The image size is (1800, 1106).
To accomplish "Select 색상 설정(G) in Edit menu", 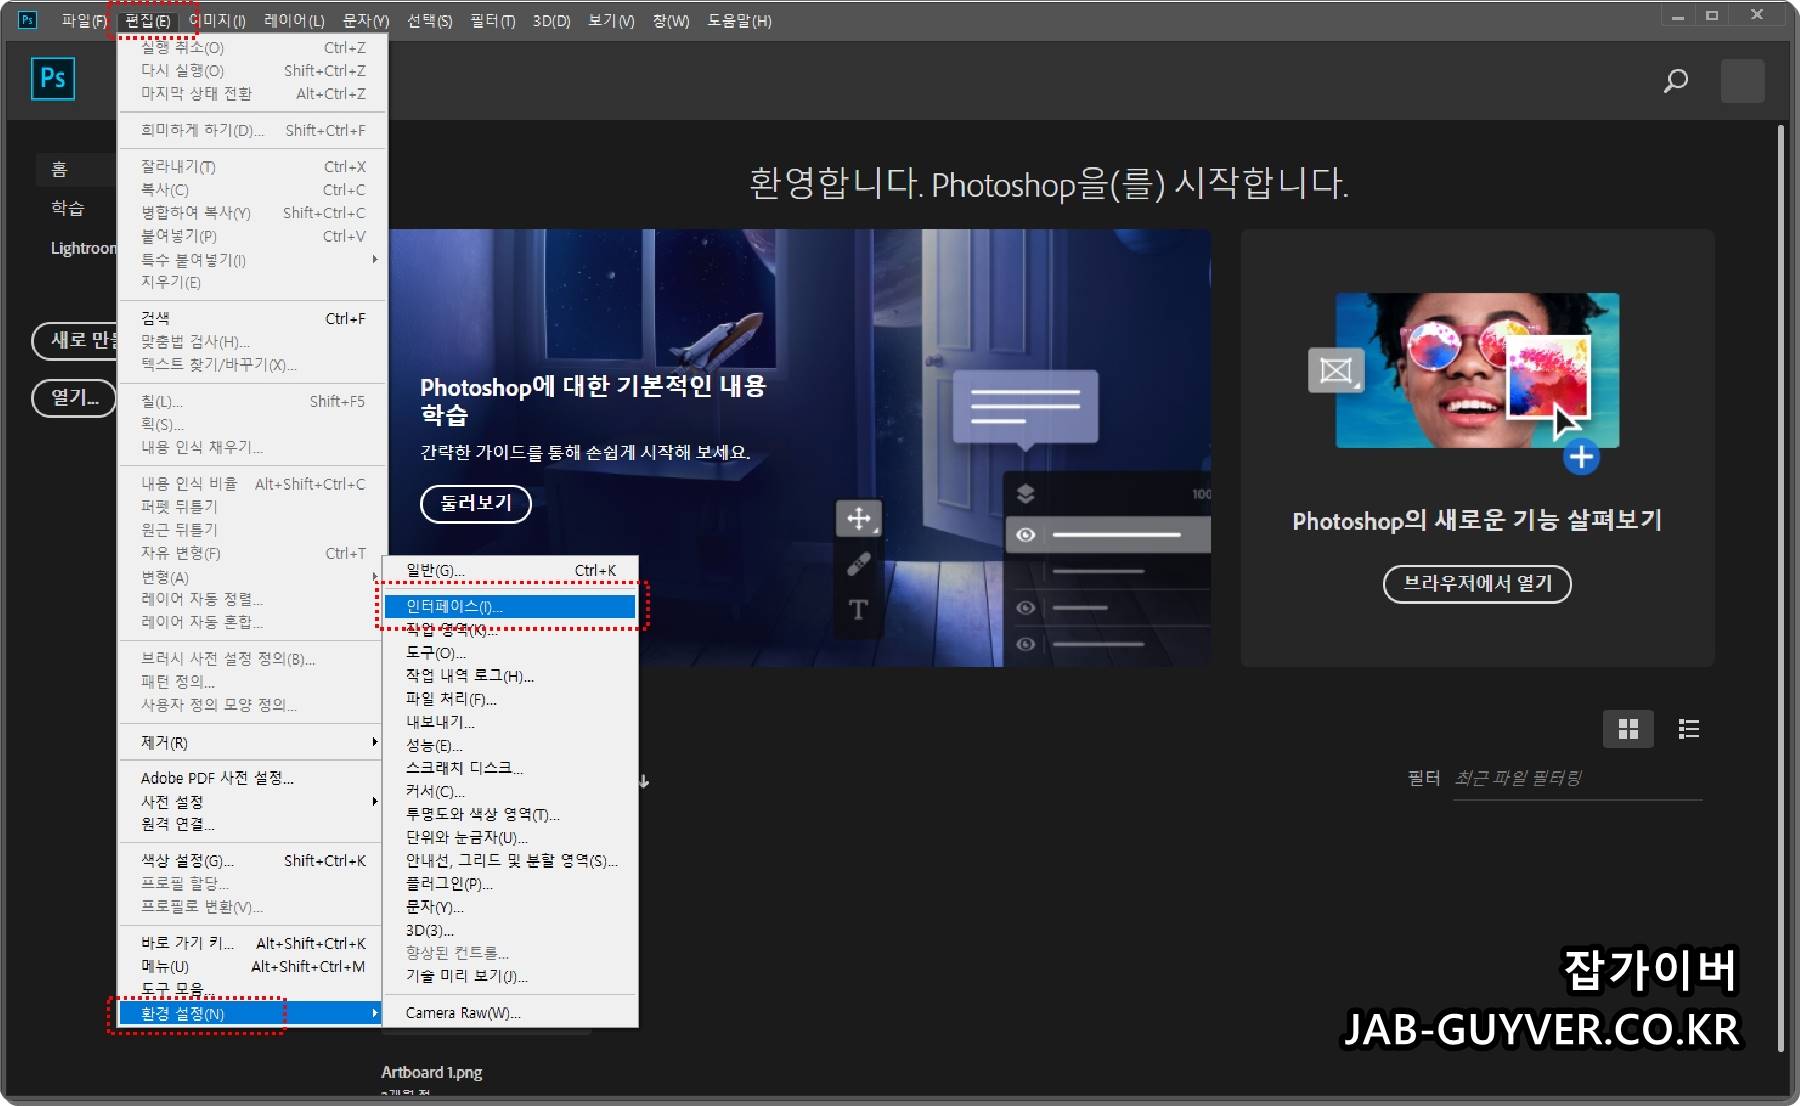I will [251, 860].
